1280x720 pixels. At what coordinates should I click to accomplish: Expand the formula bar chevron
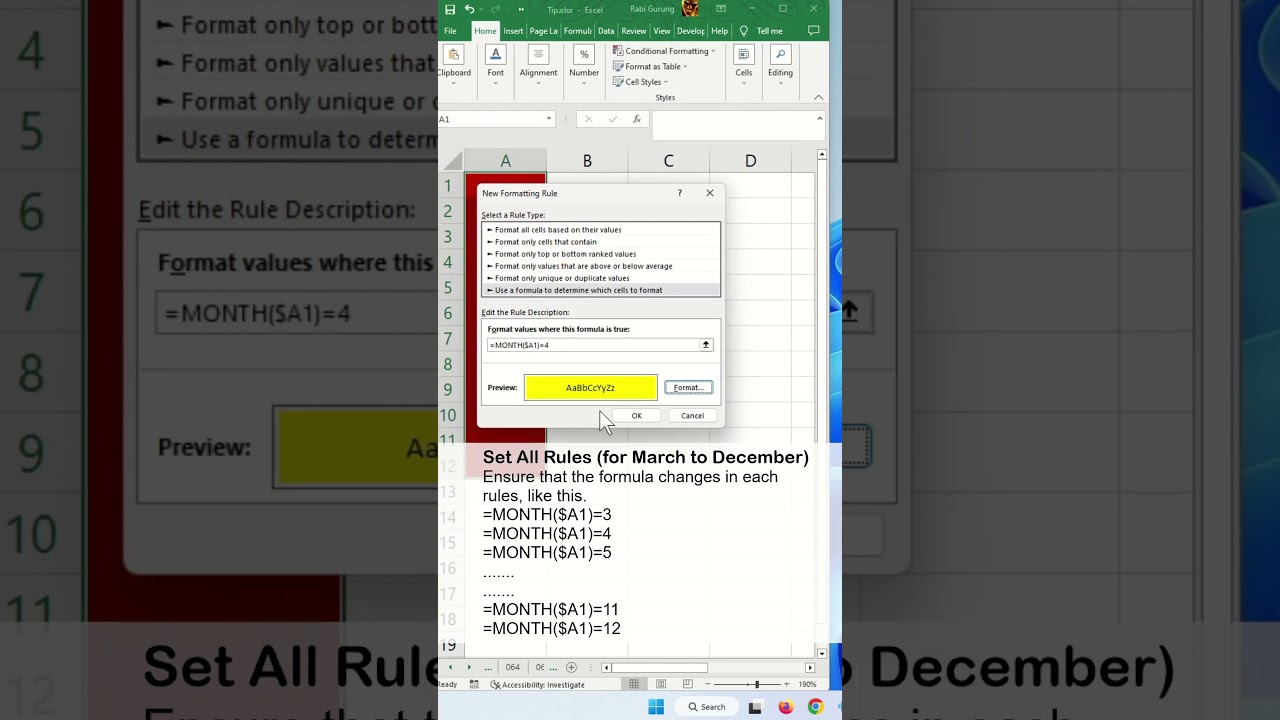pos(820,119)
